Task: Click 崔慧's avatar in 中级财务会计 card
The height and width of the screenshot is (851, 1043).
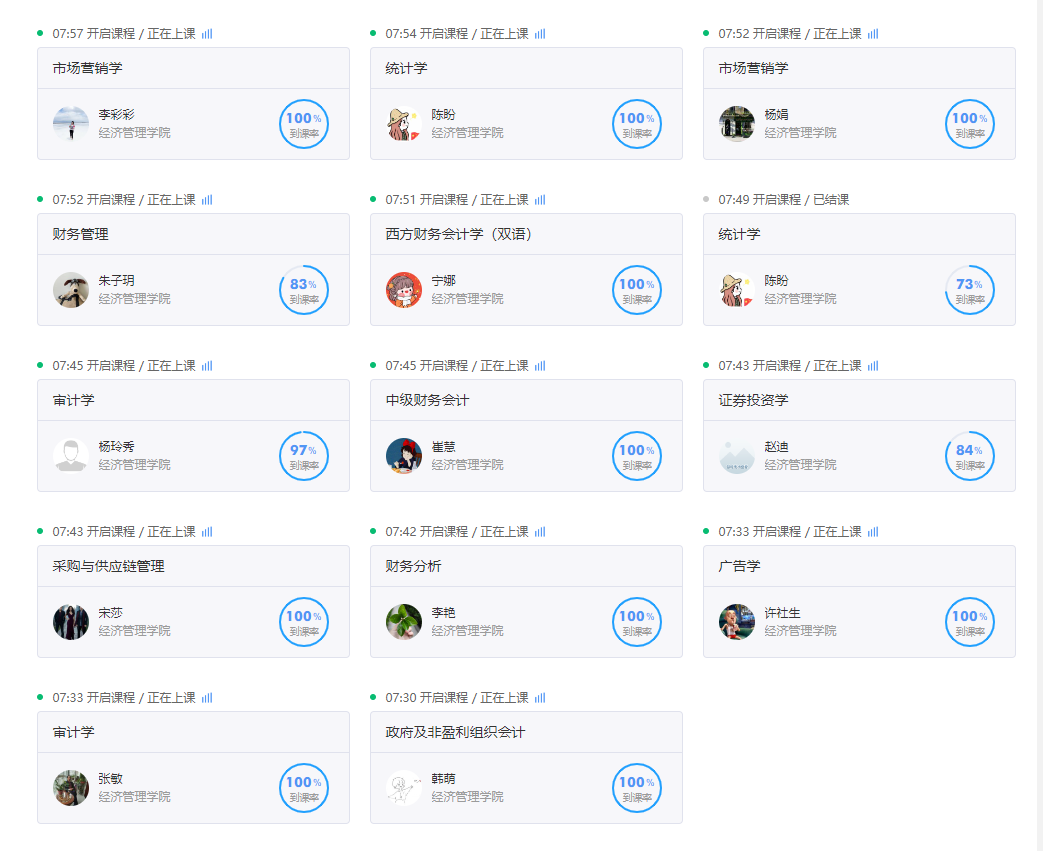Action: 404,456
